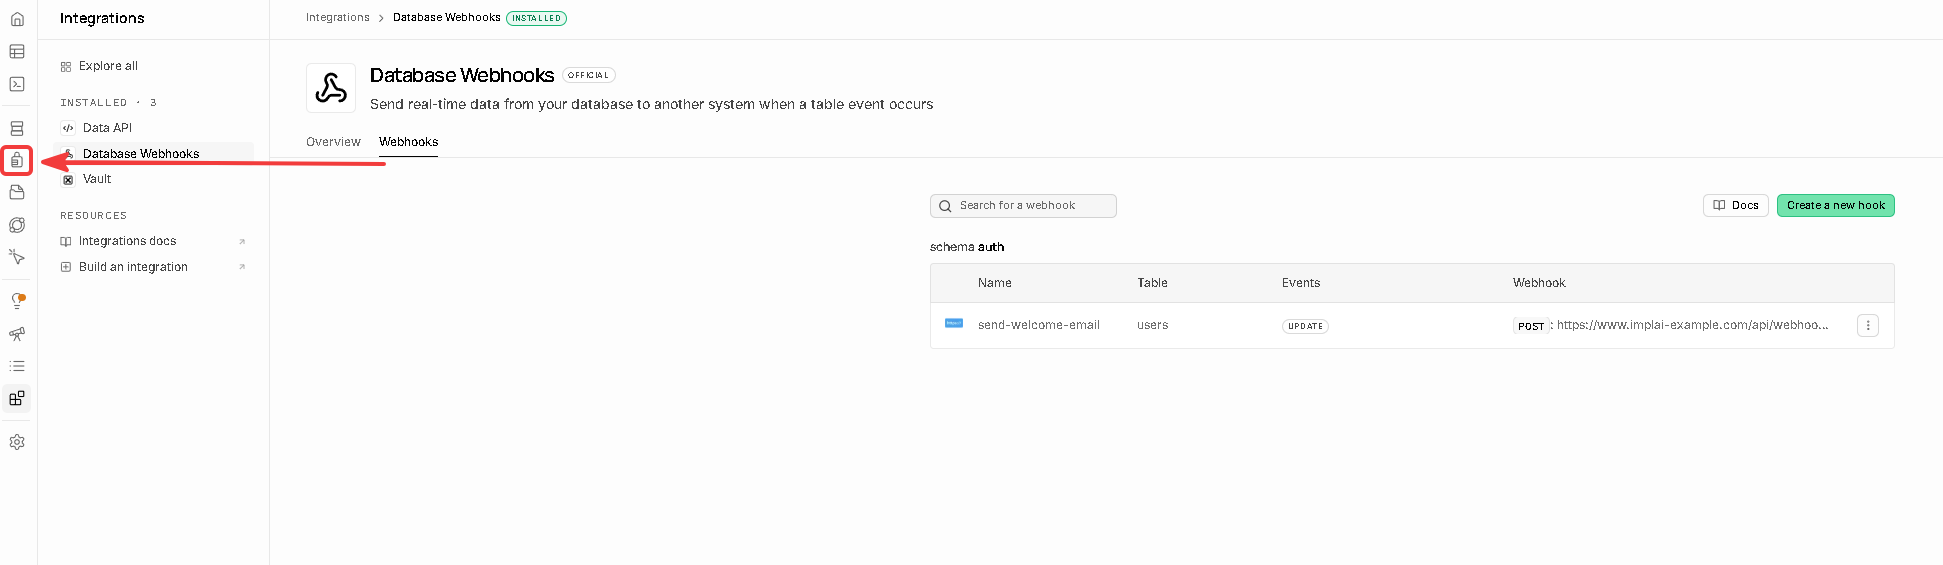Select Explore all in Integrations panel

tap(108, 66)
